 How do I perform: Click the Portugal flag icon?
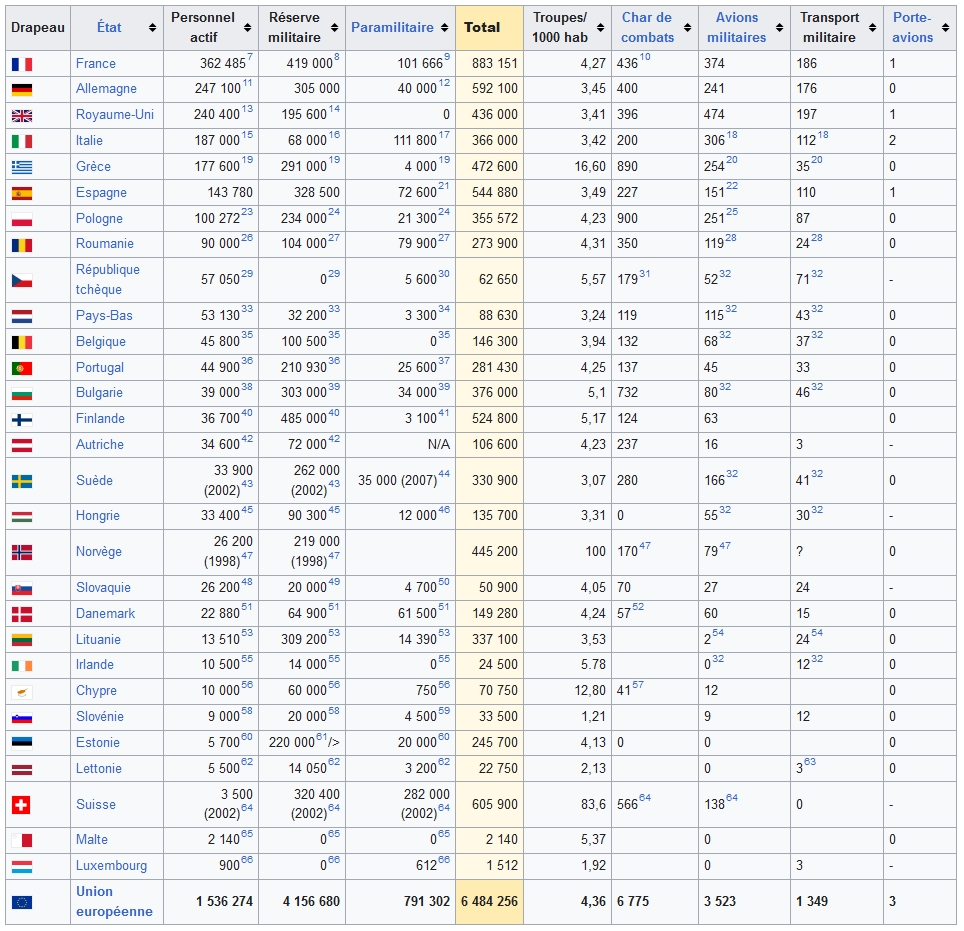click(x=22, y=368)
